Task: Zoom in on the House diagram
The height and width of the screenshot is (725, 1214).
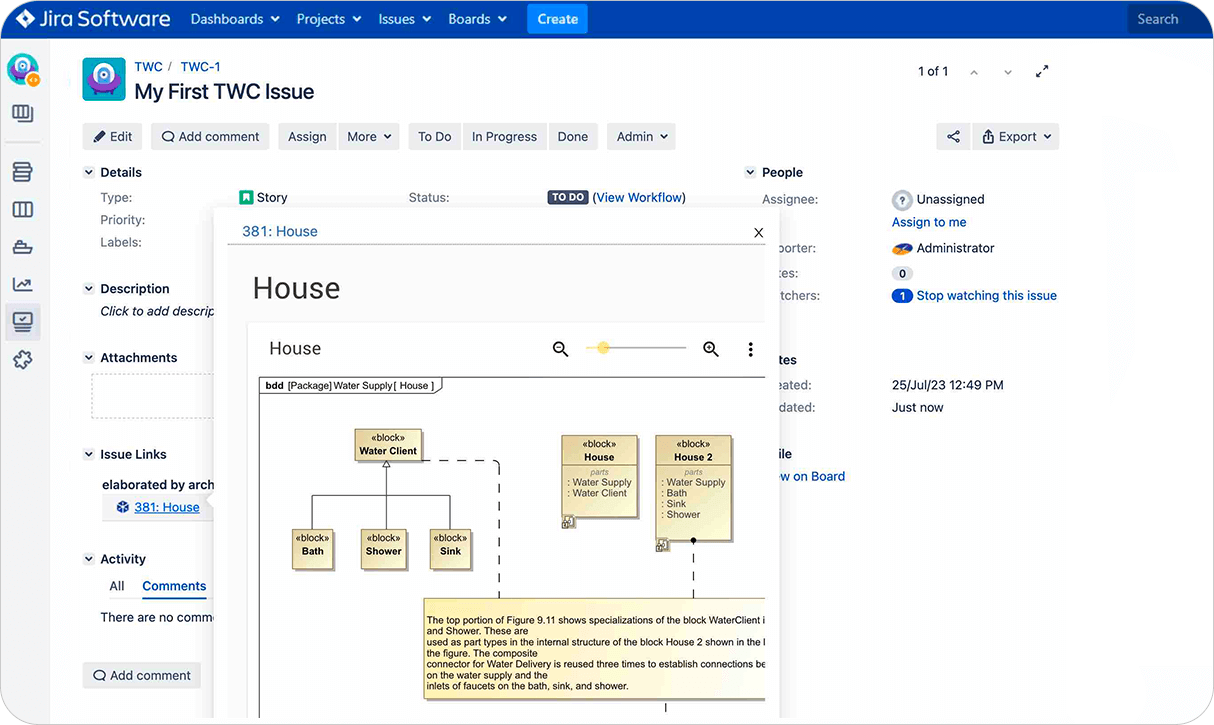Action: [x=711, y=349]
